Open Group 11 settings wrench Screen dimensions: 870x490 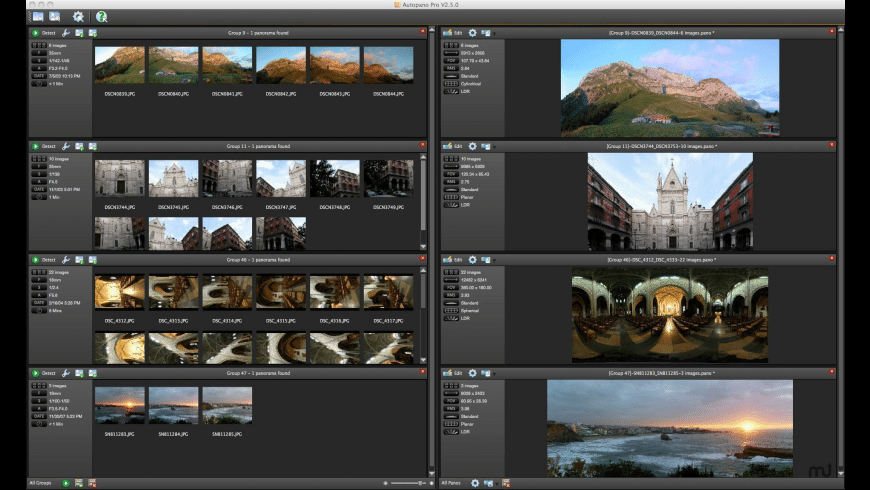pos(65,147)
